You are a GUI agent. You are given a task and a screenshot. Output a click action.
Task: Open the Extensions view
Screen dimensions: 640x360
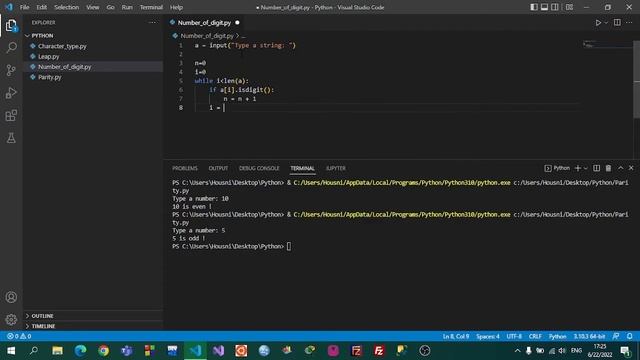point(11,116)
